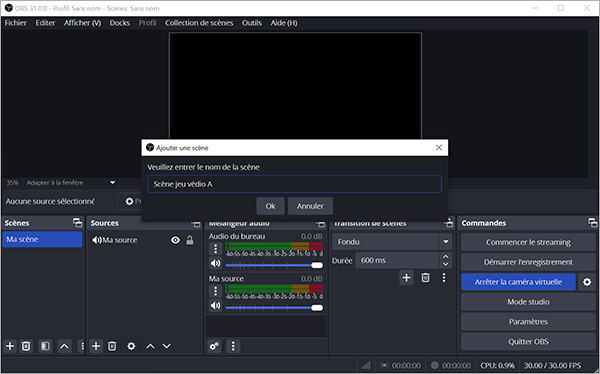Open transition properties three-dot menu
This screenshot has height=374, width=600.
pyautogui.click(x=444, y=278)
